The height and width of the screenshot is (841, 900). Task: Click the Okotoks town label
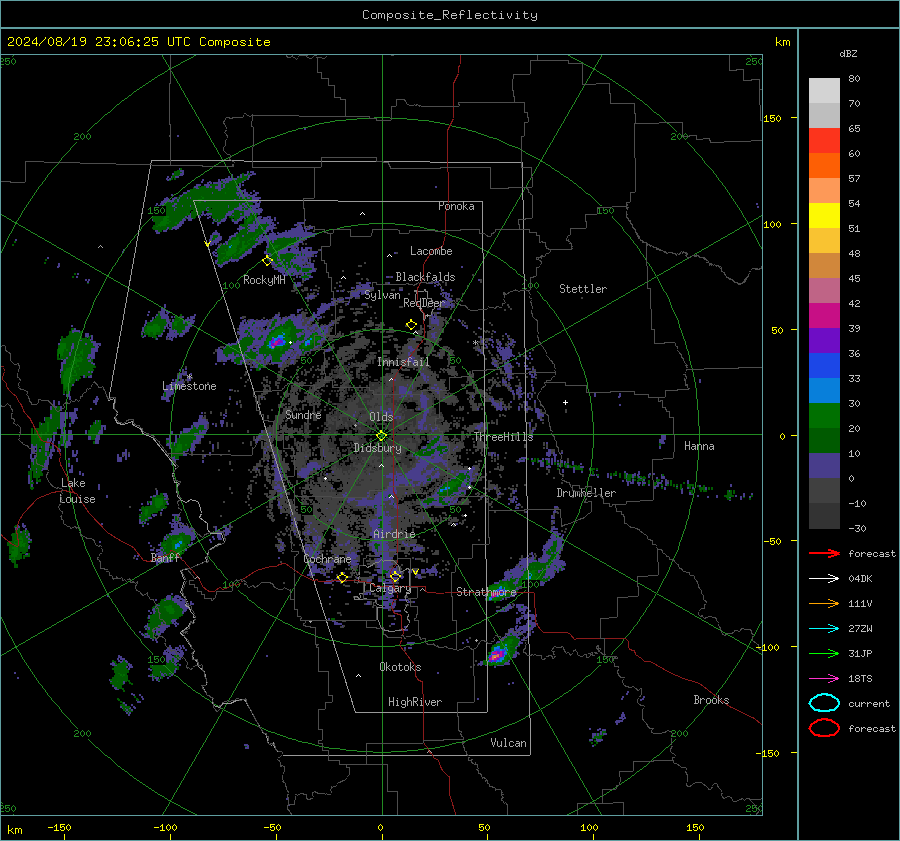tap(400, 667)
